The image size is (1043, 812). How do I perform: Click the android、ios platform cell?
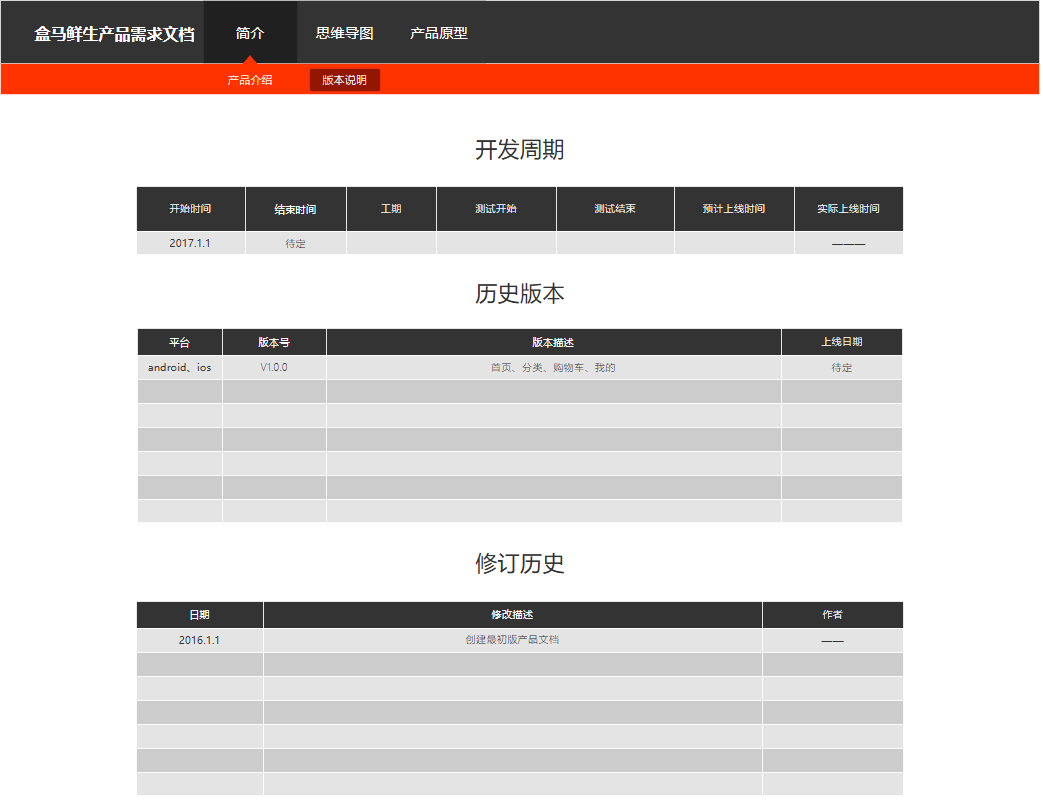click(x=180, y=367)
